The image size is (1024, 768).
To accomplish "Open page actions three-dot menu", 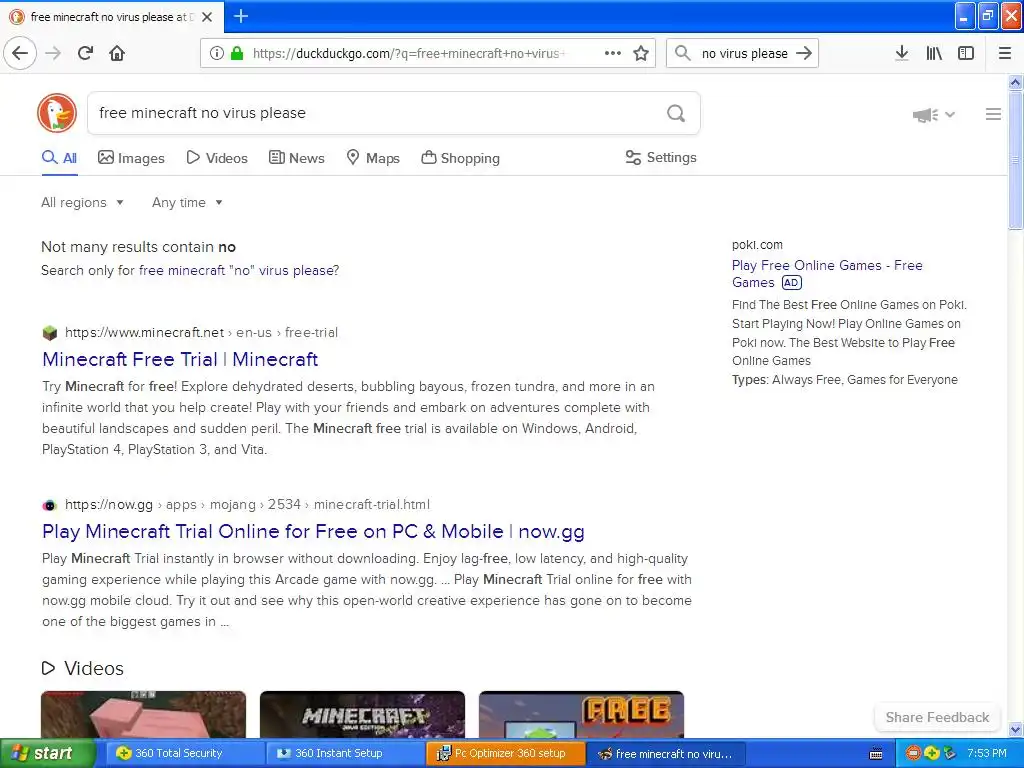I will [613, 53].
